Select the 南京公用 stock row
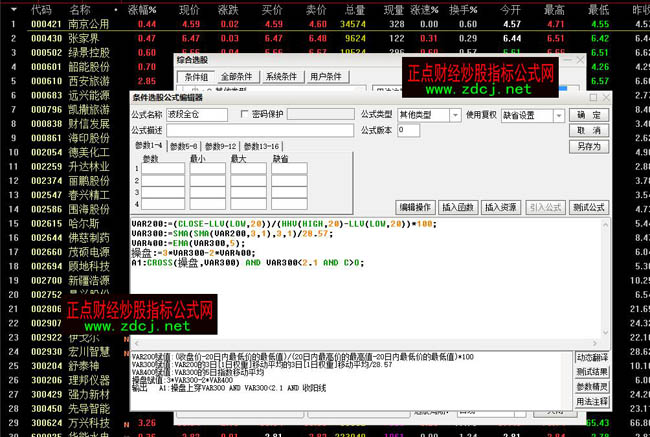The image size is (650, 437). pyautogui.click(x=88, y=22)
